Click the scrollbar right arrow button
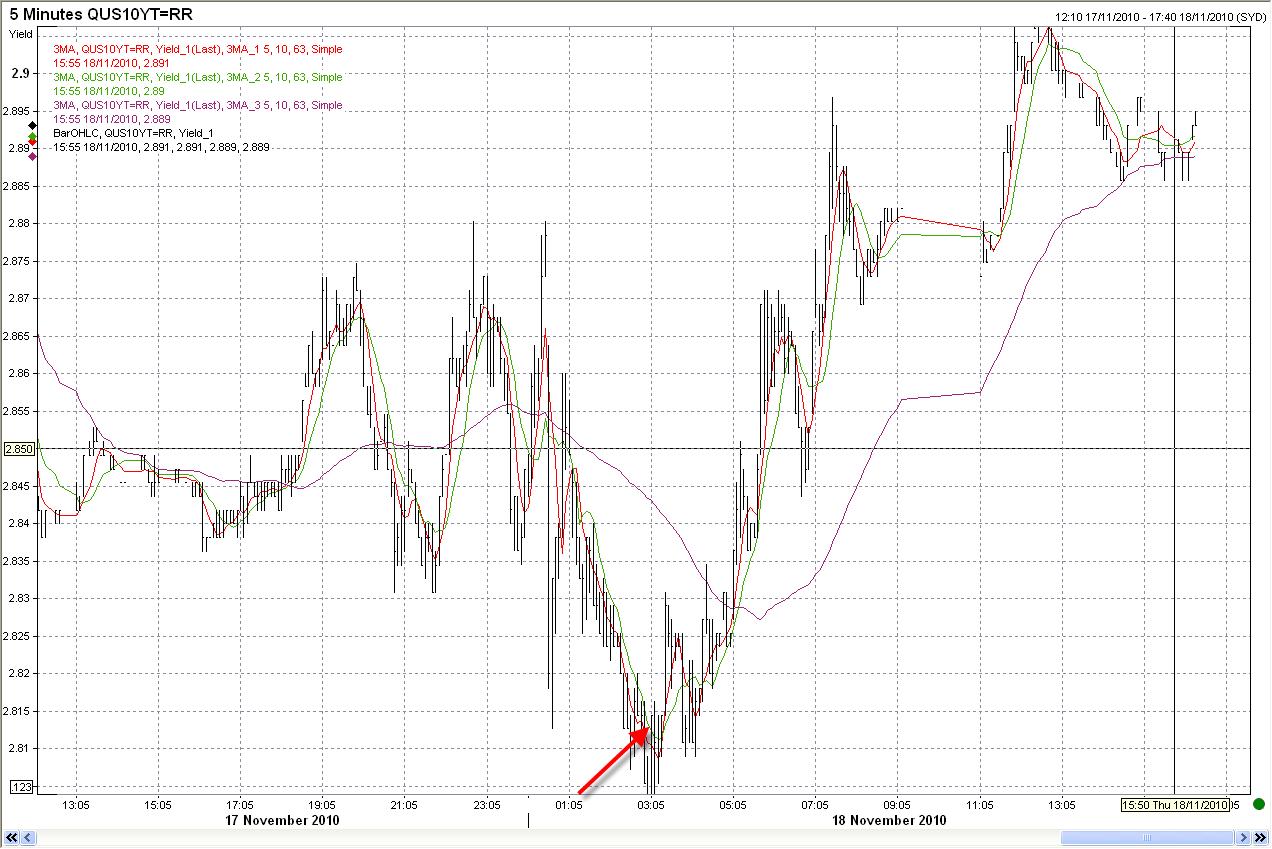The width and height of the screenshot is (1272, 849). pyautogui.click(x=1243, y=838)
